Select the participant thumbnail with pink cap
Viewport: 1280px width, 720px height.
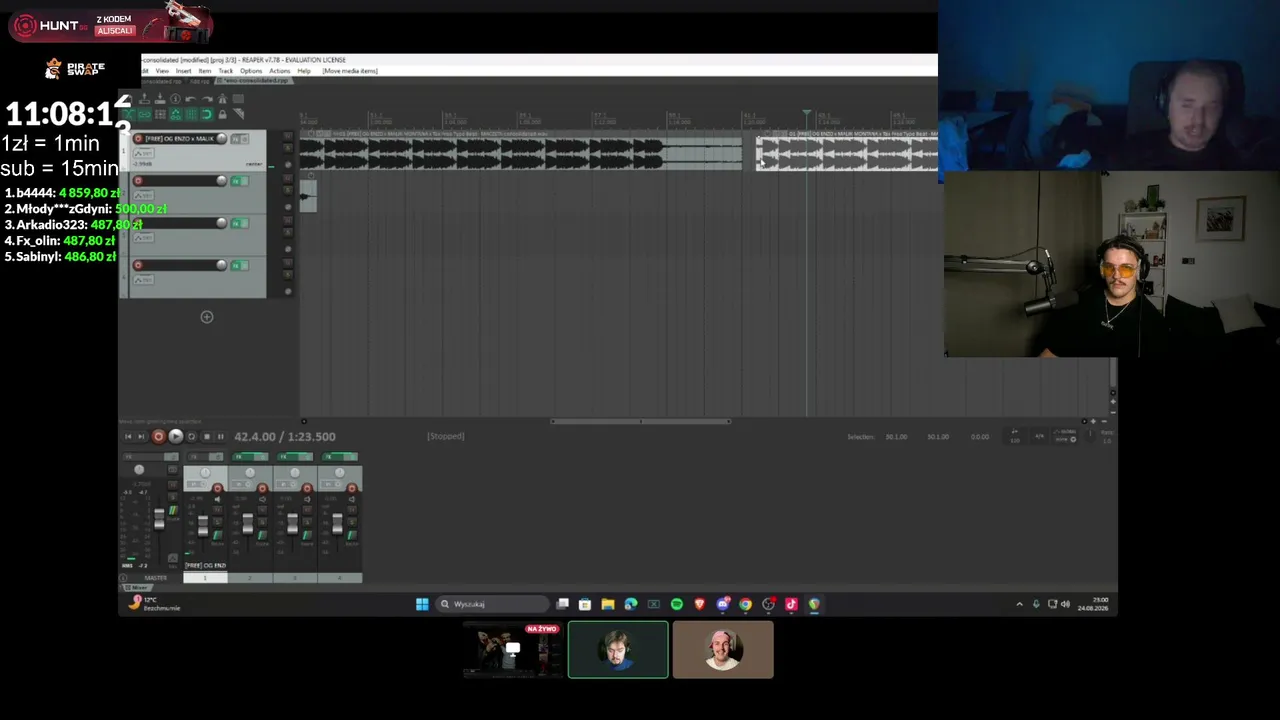point(723,650)
